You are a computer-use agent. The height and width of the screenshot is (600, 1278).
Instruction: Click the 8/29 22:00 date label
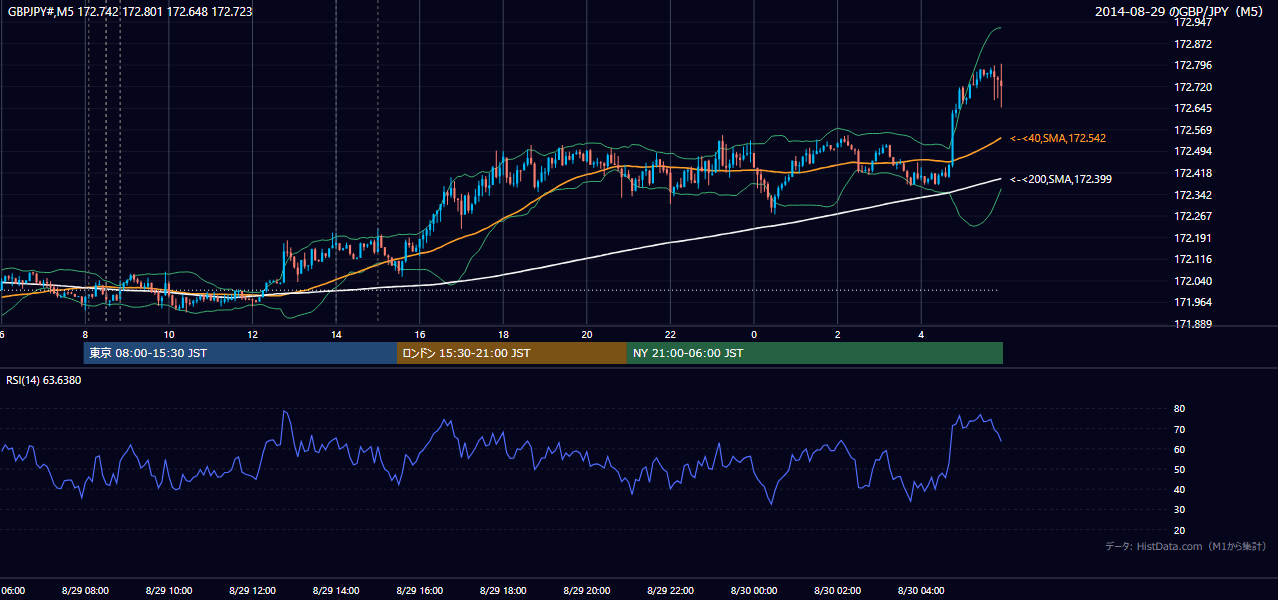[x=670, y=591]
